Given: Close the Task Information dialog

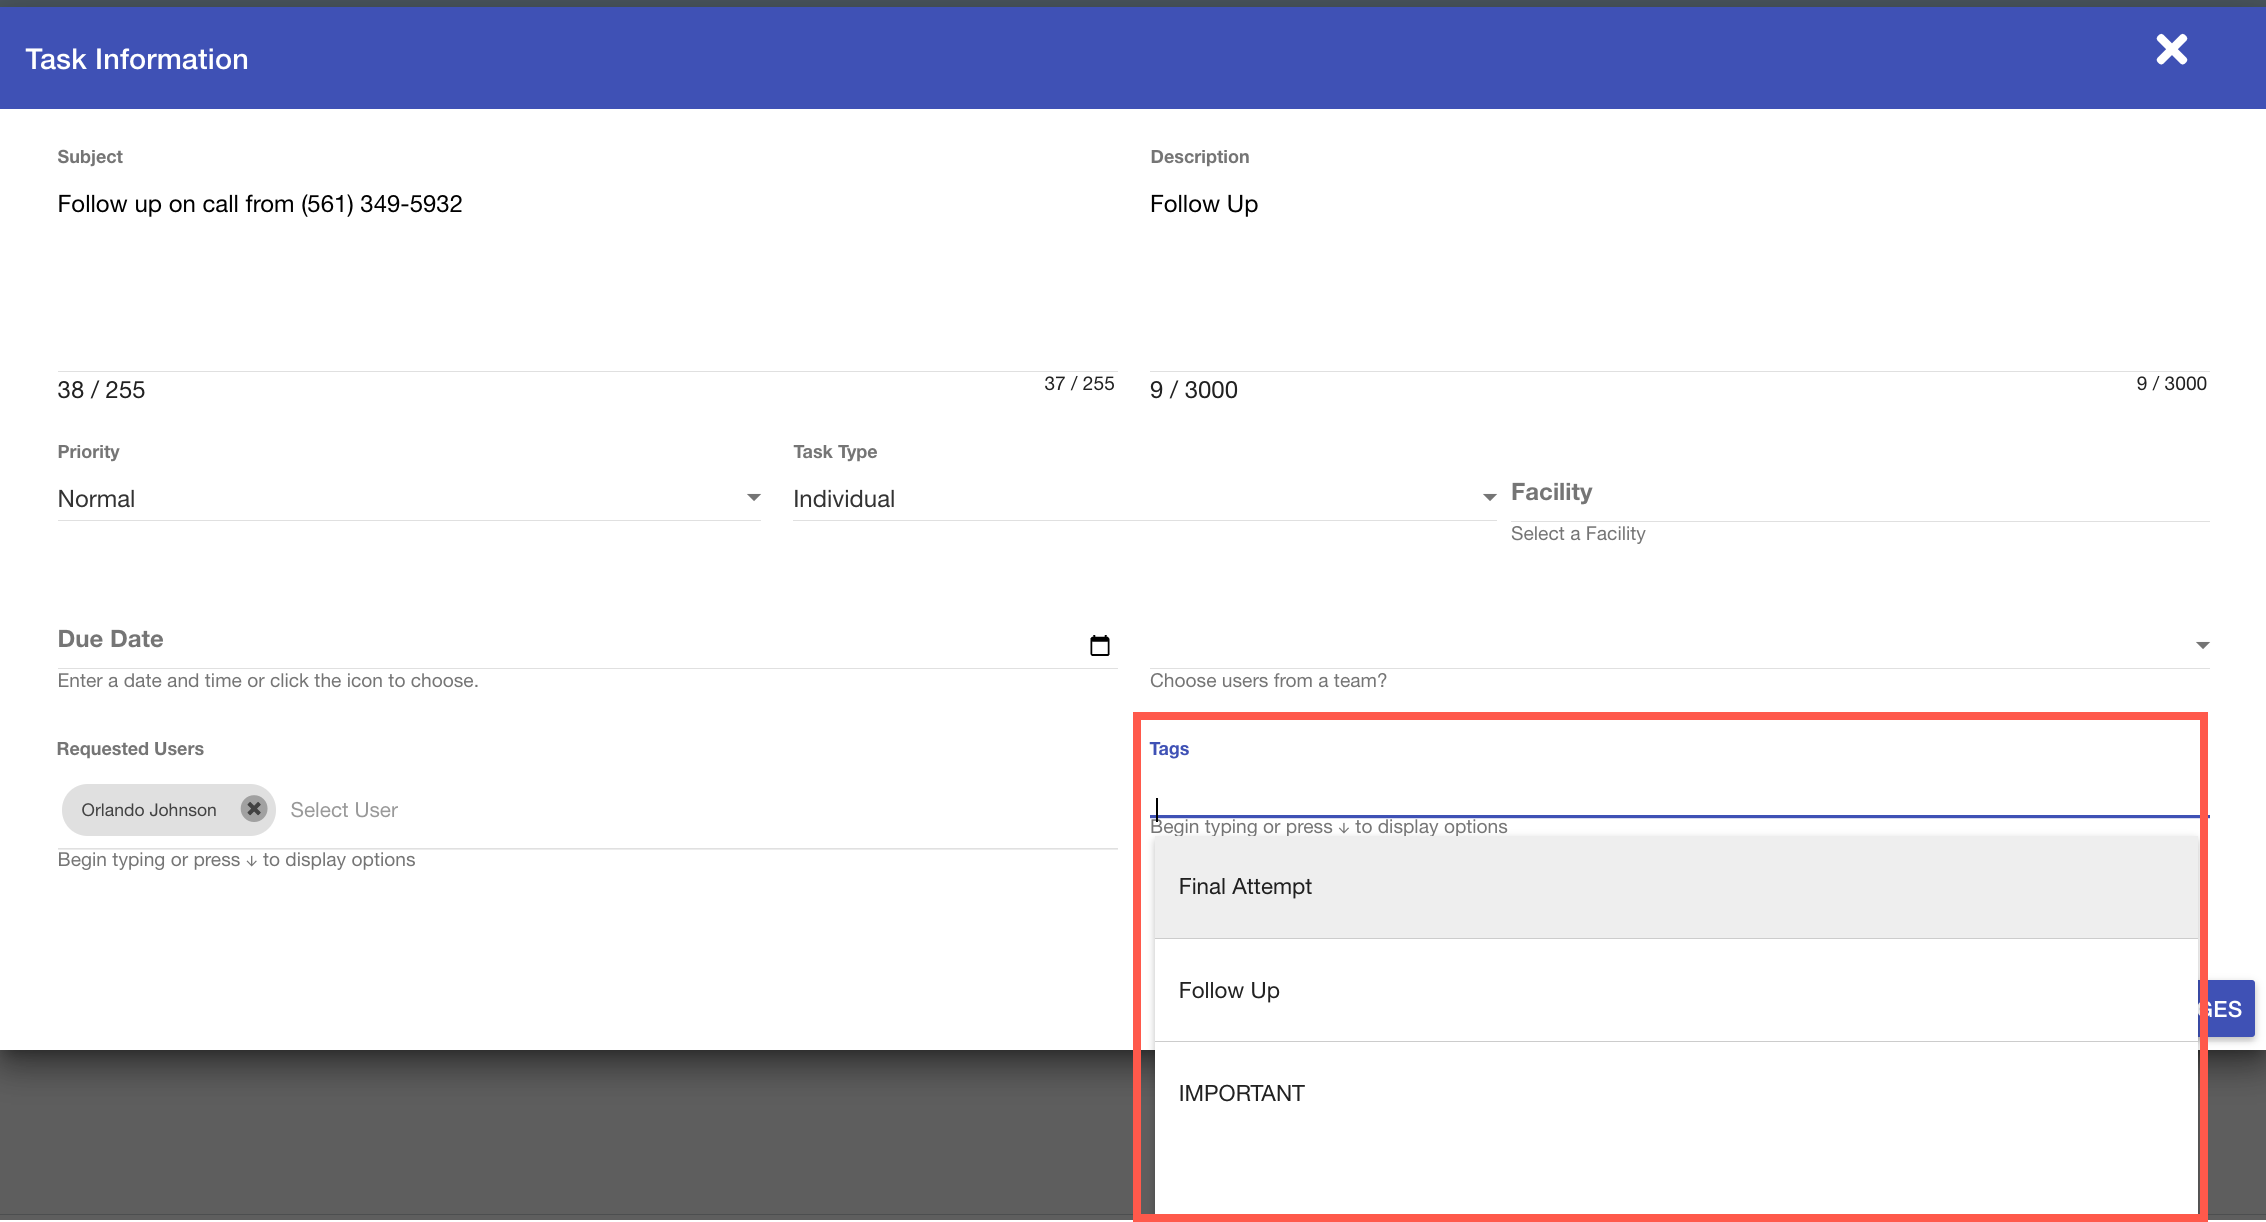Looking at the screenshot, I should [x=2171, y=50].
